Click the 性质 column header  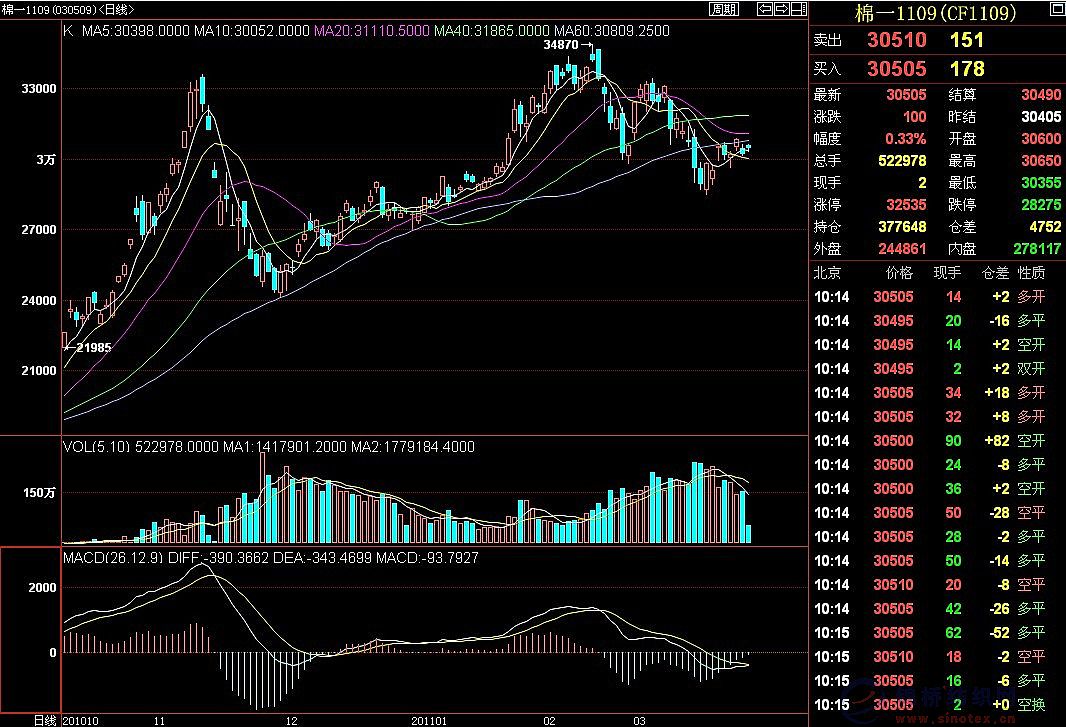tap(1031, 272)
